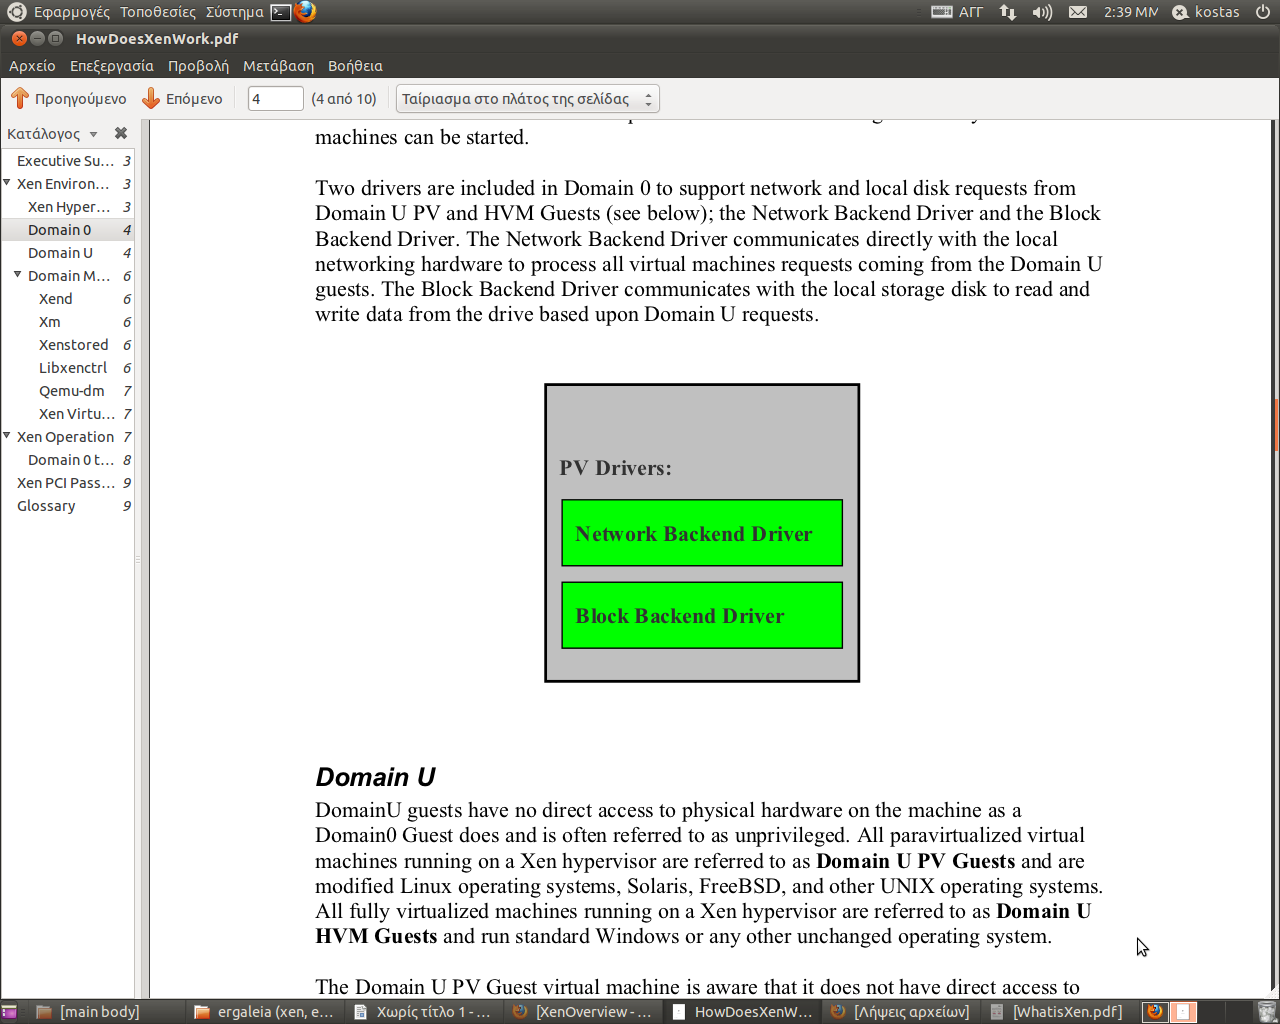The image size is (1280, 1024).
Task: Collapse the Xen Environ... tree node
Action: (8, 183)
